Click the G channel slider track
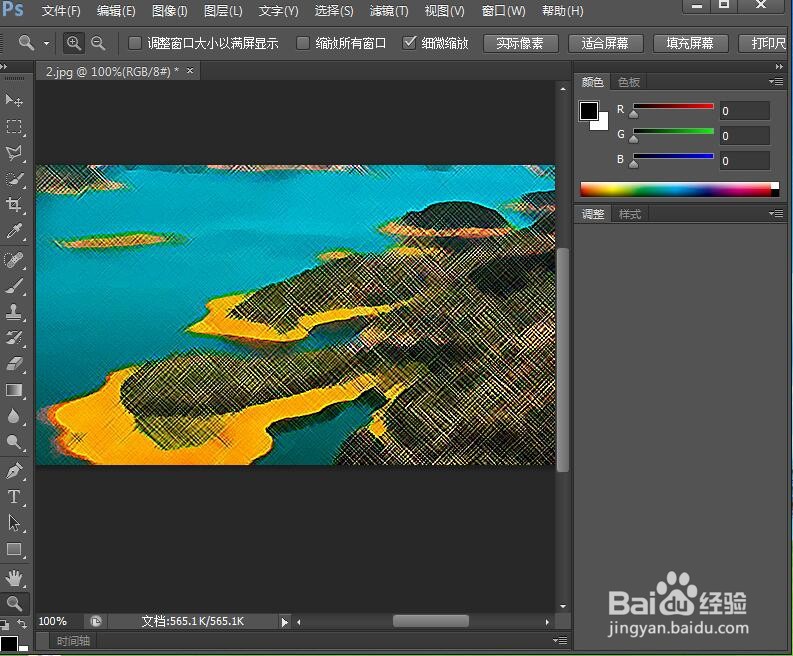The width and height of the screenshot is (793, 656). [673, 132]
